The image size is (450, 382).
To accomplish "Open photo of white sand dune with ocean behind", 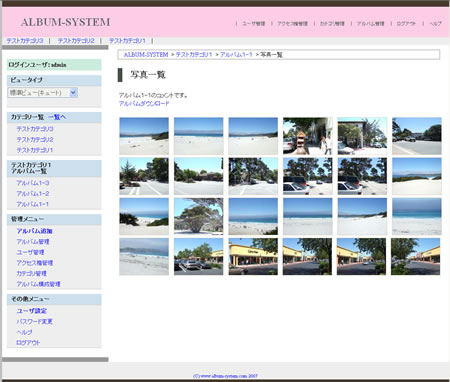I will click(x=417, y=176).
